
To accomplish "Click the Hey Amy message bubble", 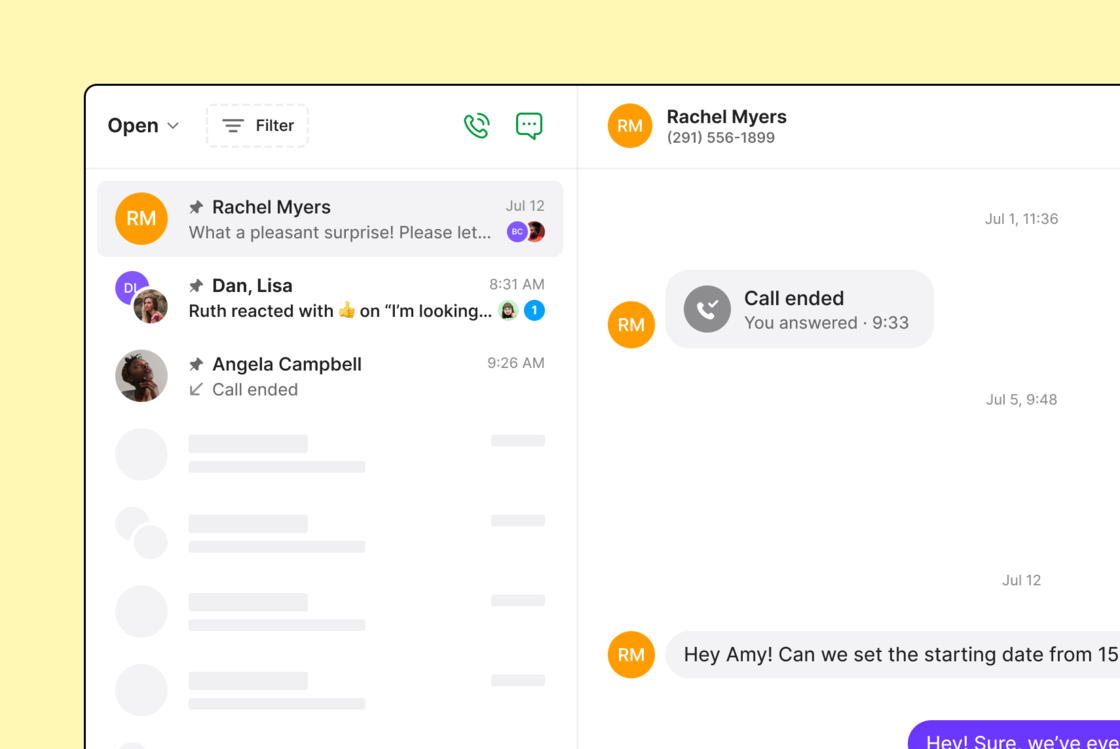I will point(893,654).
